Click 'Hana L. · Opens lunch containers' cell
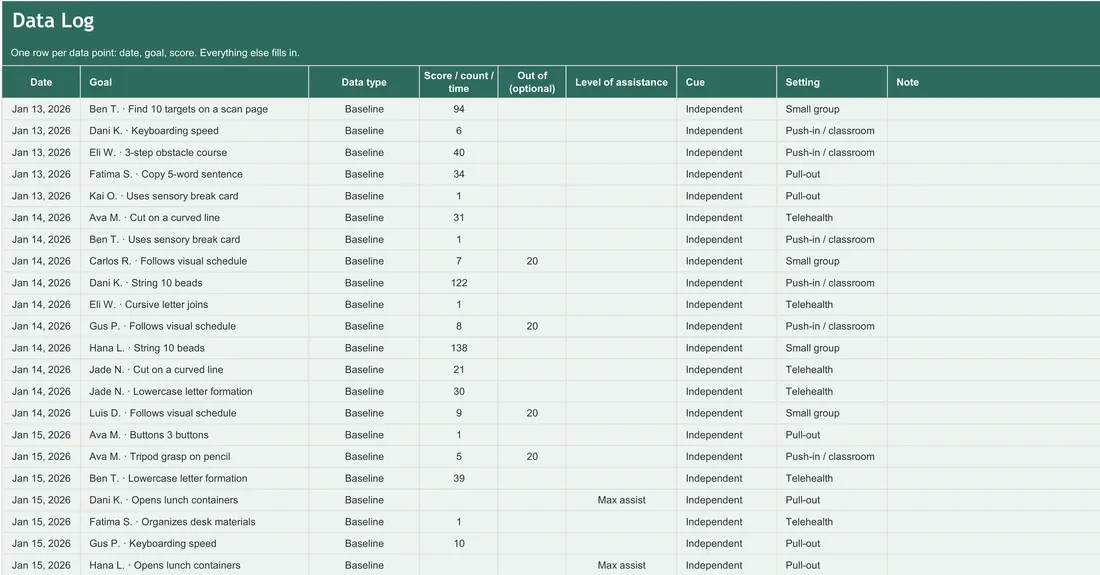Screen dimensions: 1100x575 point(194,565)
